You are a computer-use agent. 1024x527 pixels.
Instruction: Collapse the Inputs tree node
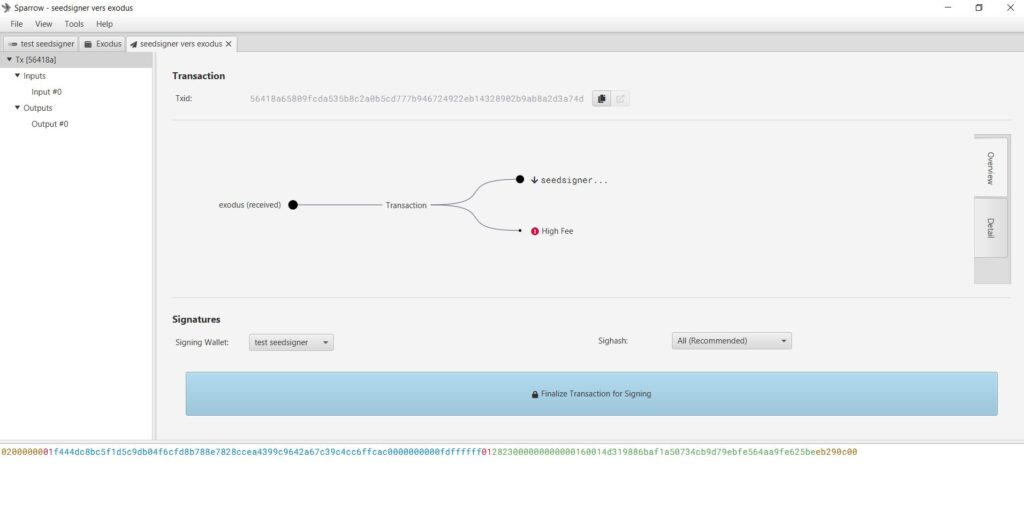coord(18,76)
